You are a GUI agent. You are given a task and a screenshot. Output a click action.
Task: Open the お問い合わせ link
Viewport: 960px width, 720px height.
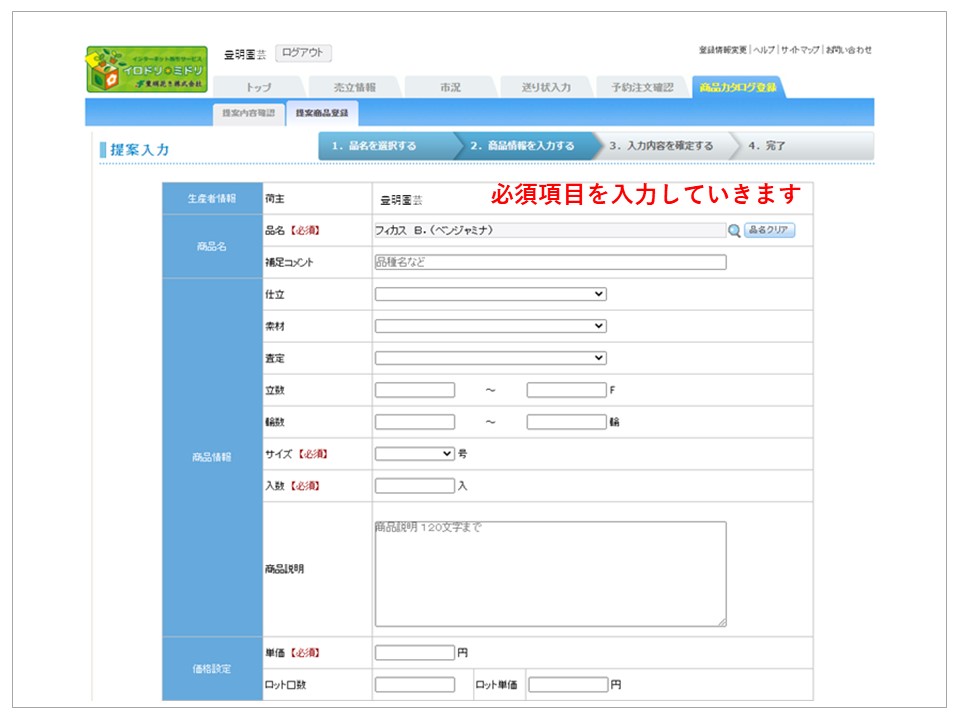coord(849,50)
